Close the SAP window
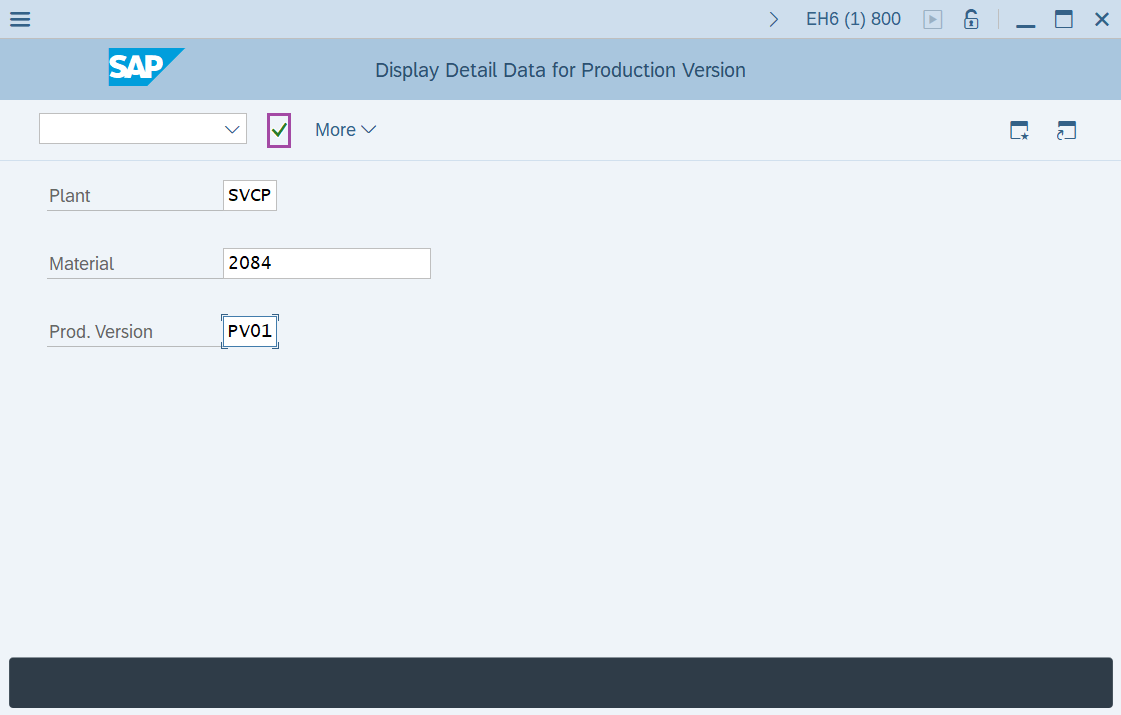Viewport: 1121px width, 715px height. pyautogui.click(x=1101, y=19)
